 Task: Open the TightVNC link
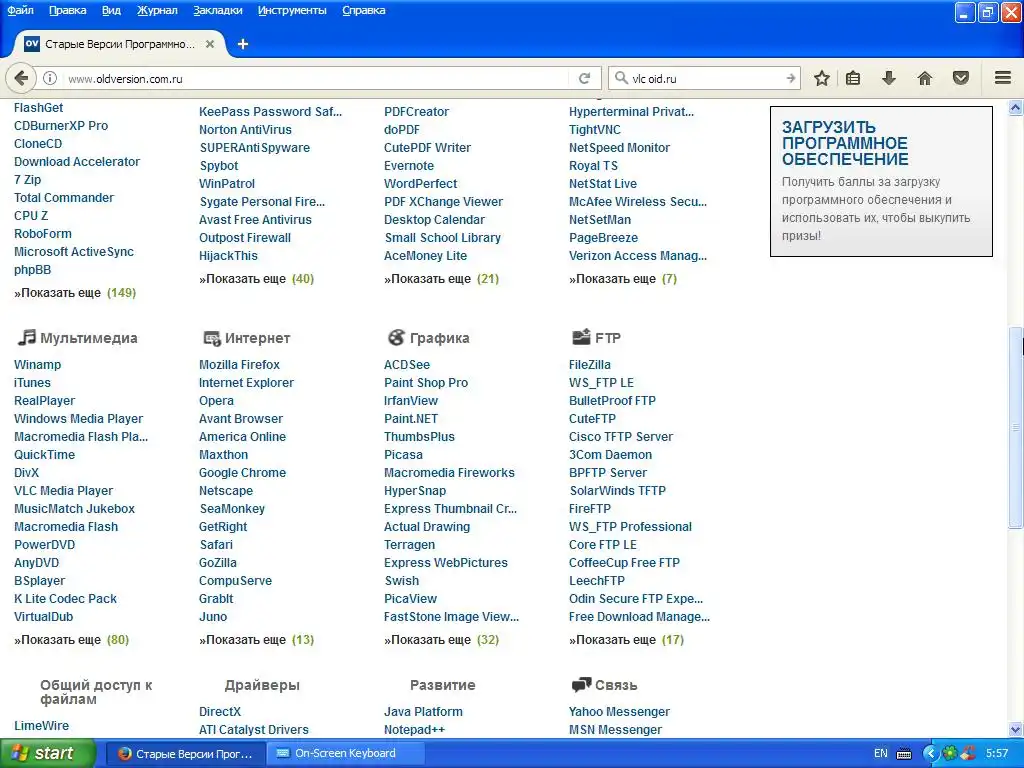(594, 130)
